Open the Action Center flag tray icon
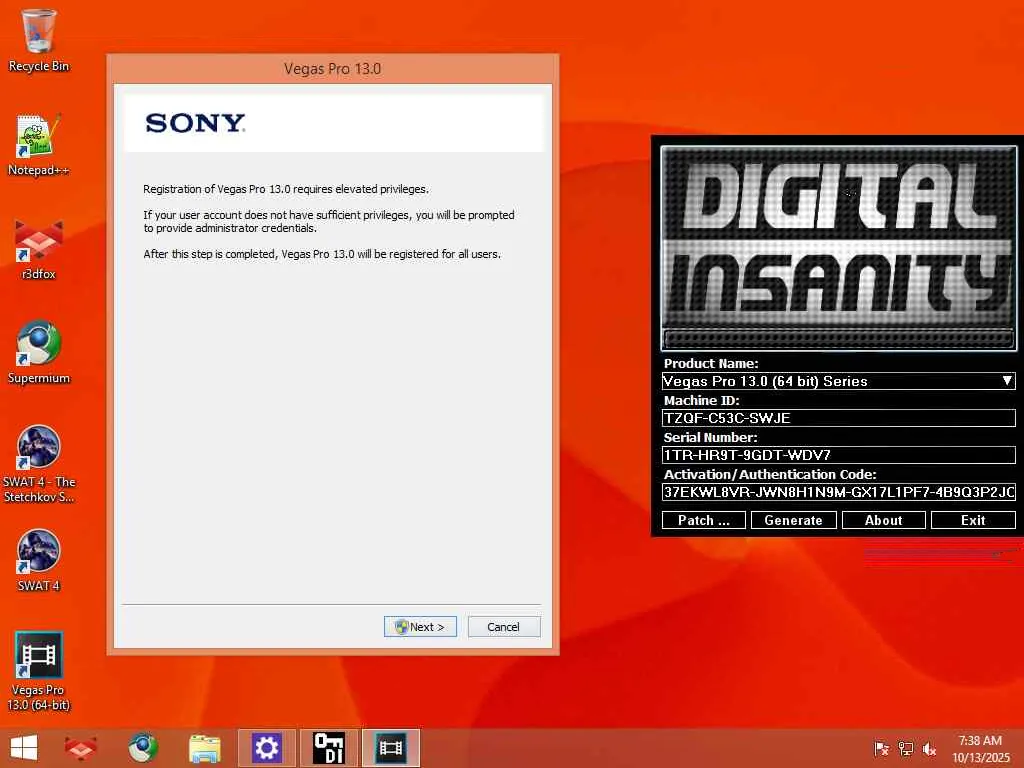Image resolution: width=1024 pixels, height=768 pixels. pyautogui.click(x=881, y=749)
